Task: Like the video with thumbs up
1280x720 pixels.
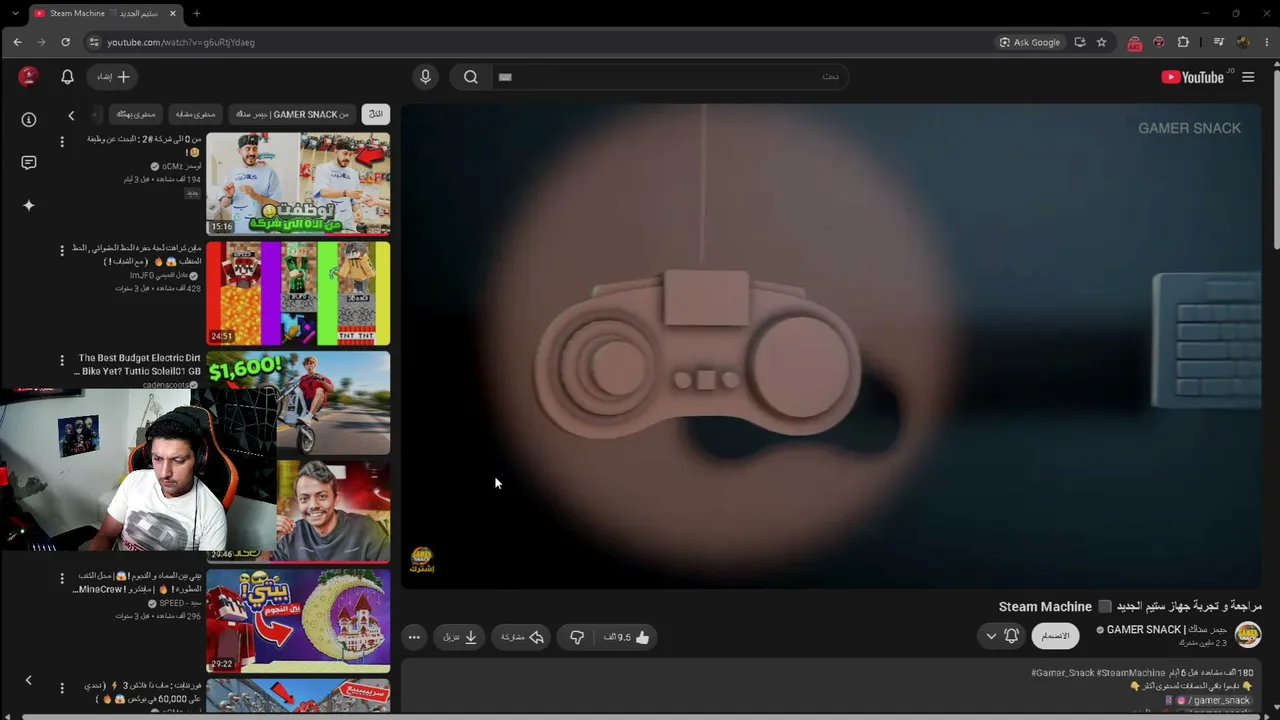Action: [626, 637]
